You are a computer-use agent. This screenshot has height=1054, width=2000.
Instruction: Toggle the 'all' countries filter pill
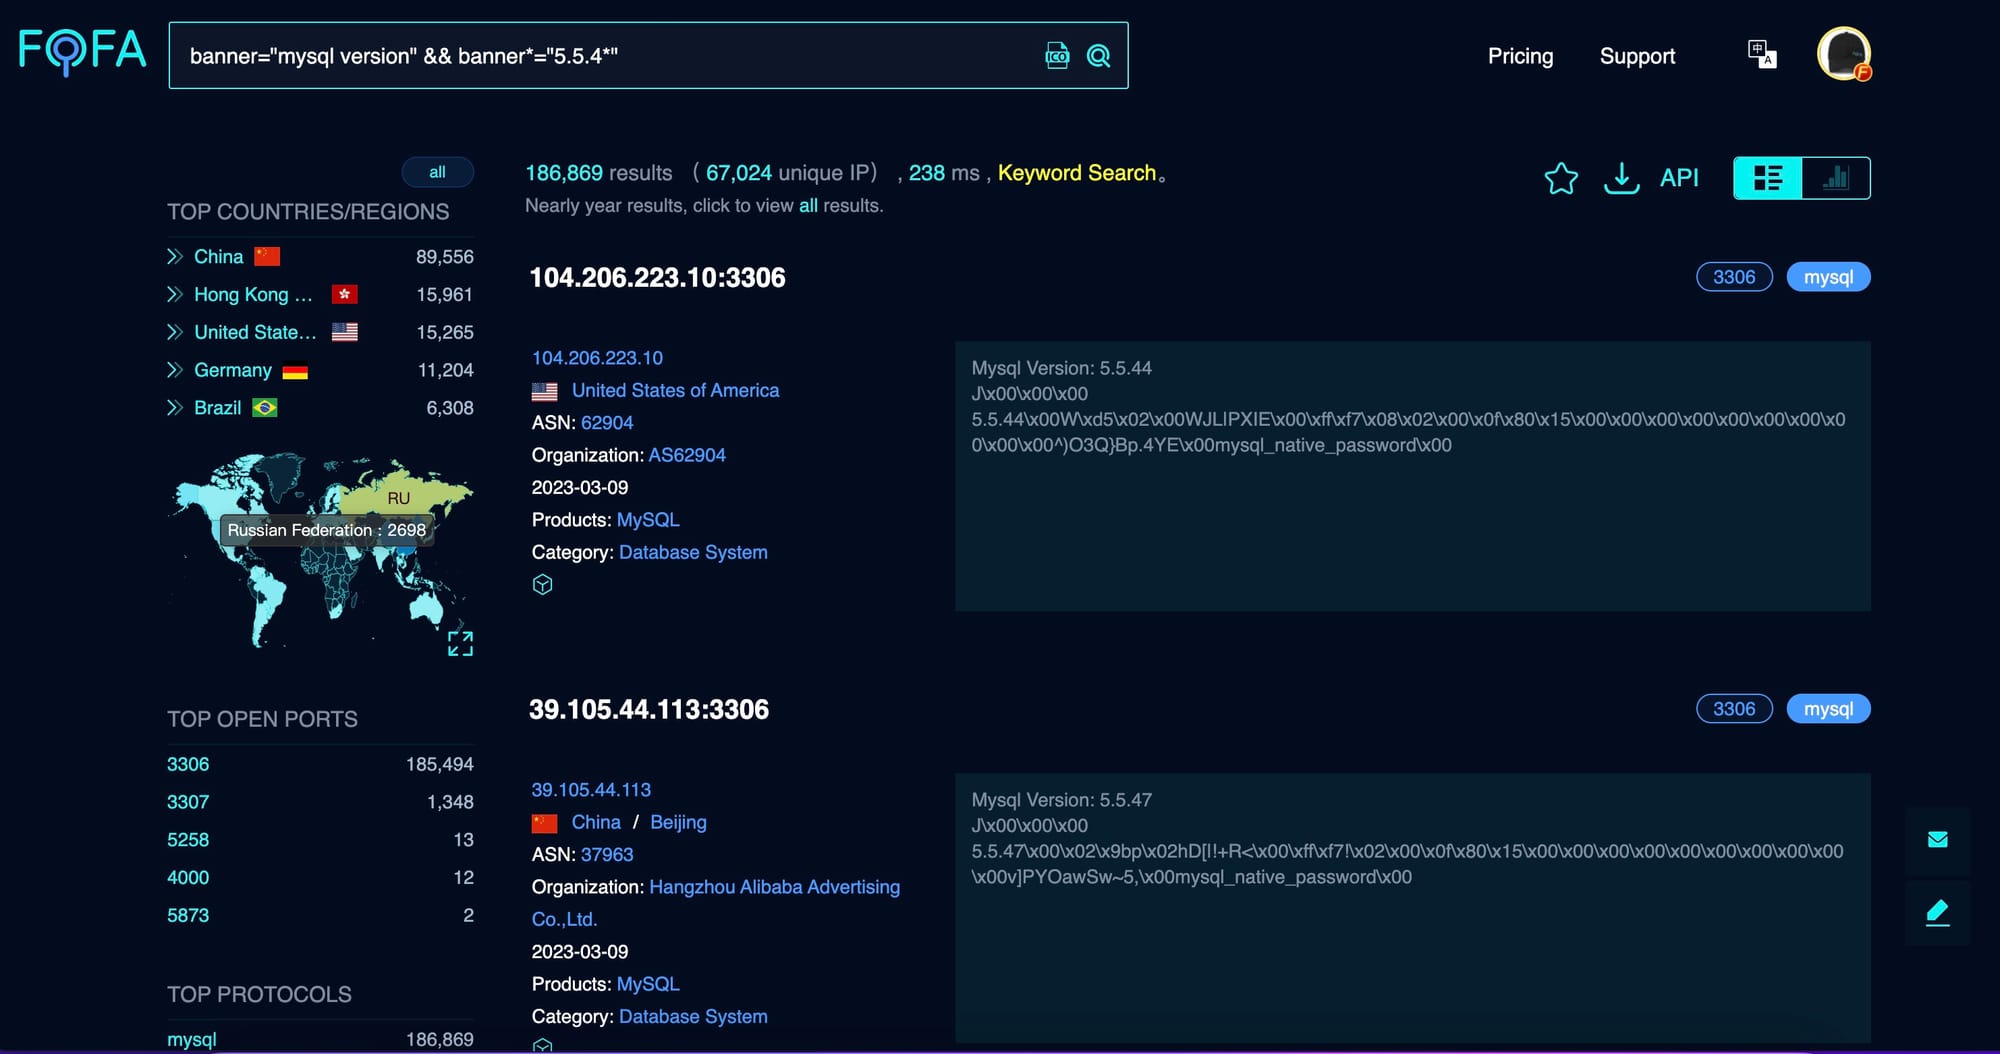pyautogui.click(x=437, y=172)
